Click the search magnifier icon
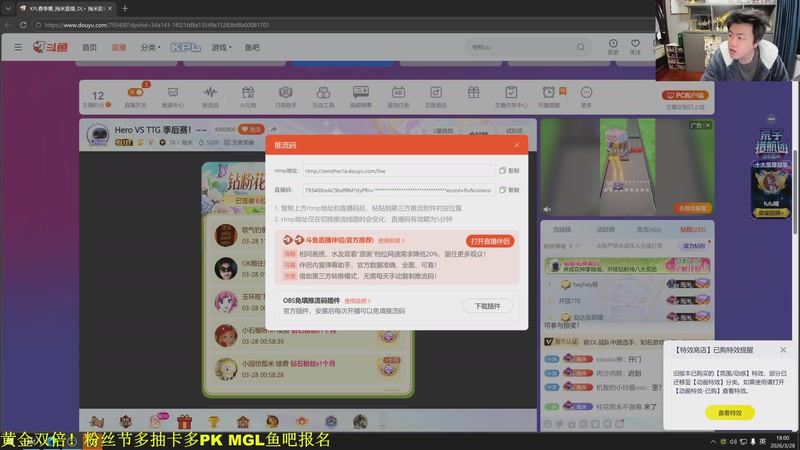Screen dimensions: 800x450 pos(581,47)
